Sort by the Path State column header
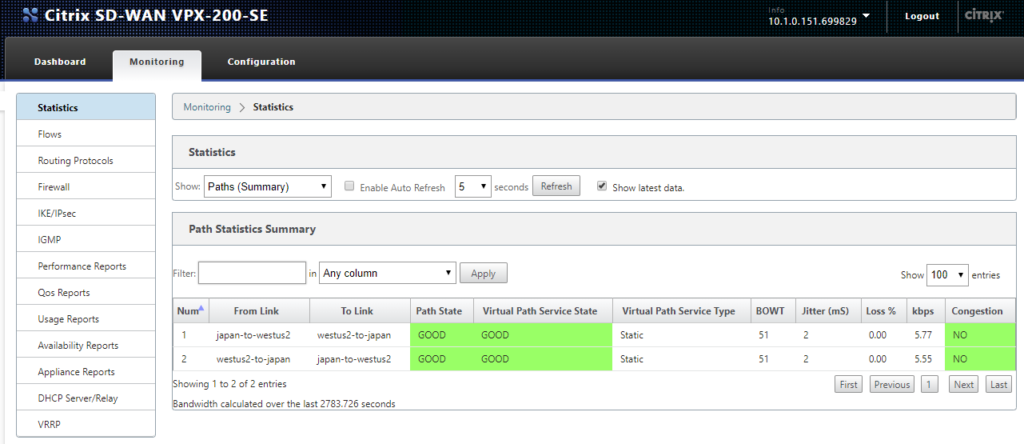Viewport: 1024px width, 444px height. click(442, 311)
